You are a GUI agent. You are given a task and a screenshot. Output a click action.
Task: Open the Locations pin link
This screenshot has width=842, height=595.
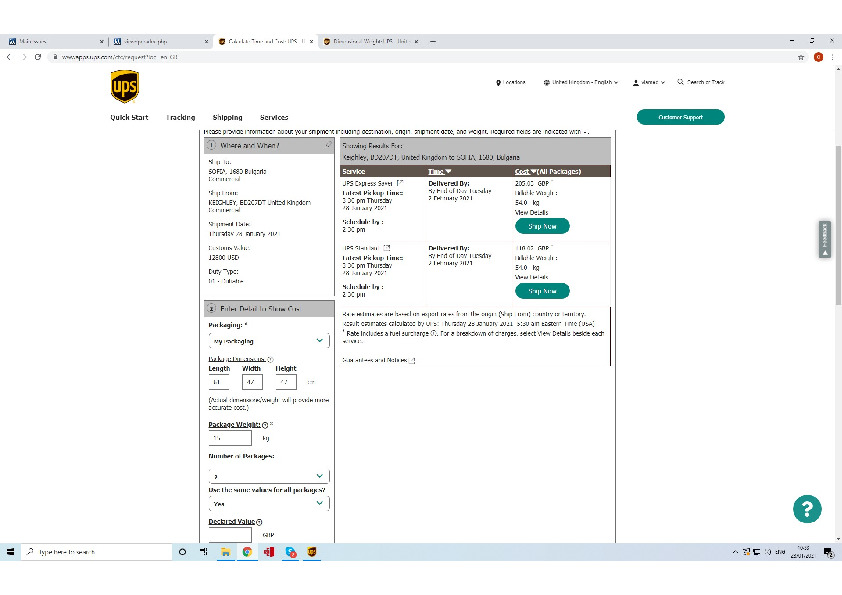[512, 82]
